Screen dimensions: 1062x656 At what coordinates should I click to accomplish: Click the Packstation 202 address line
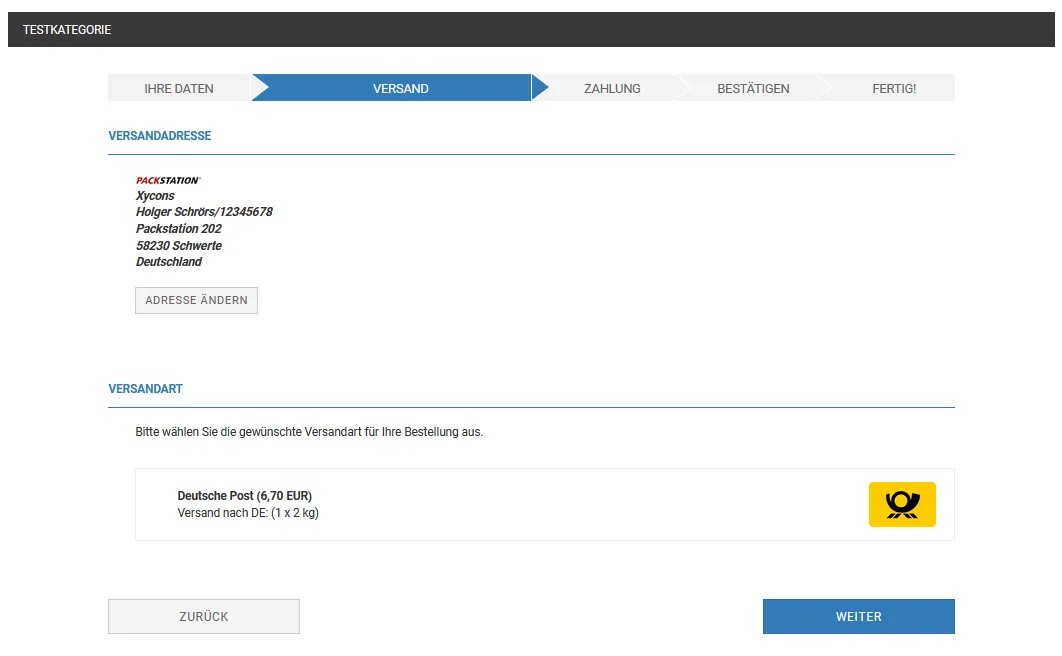[179, 229]
